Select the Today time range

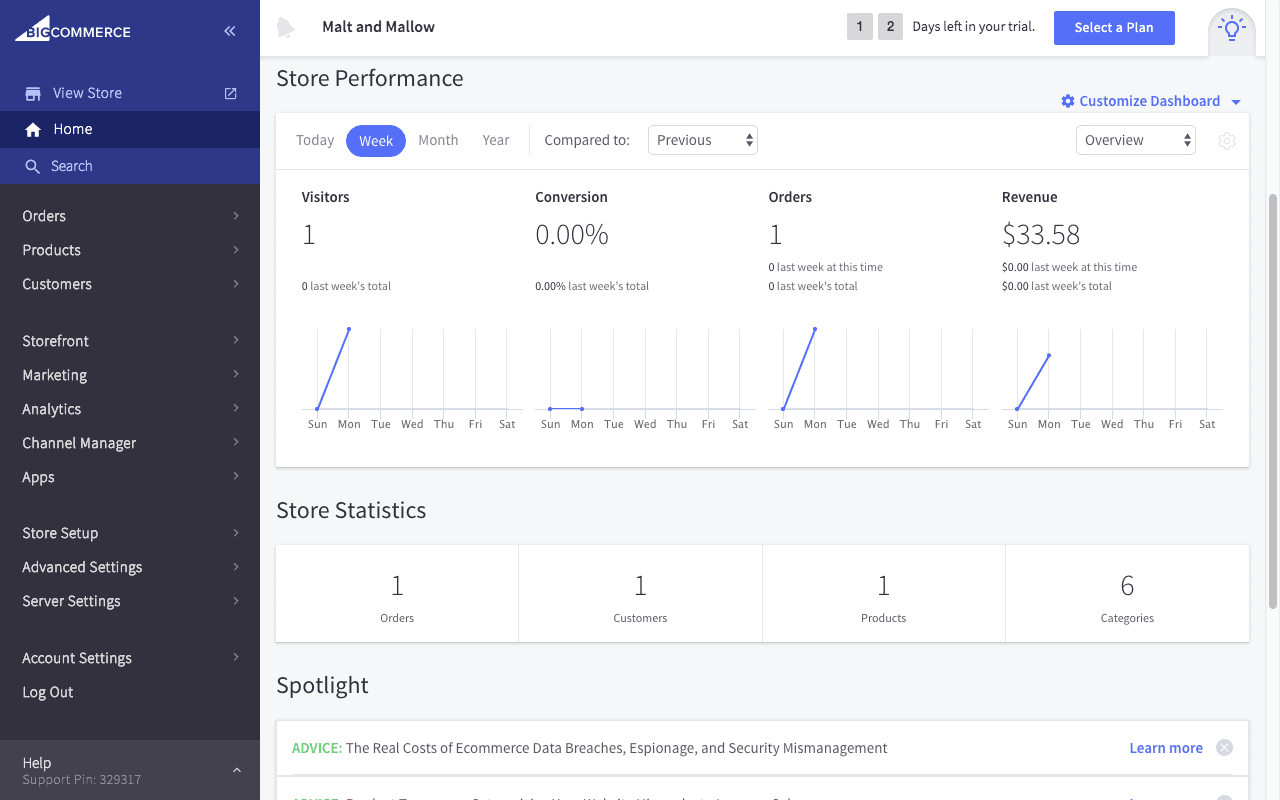click(315, 140)
